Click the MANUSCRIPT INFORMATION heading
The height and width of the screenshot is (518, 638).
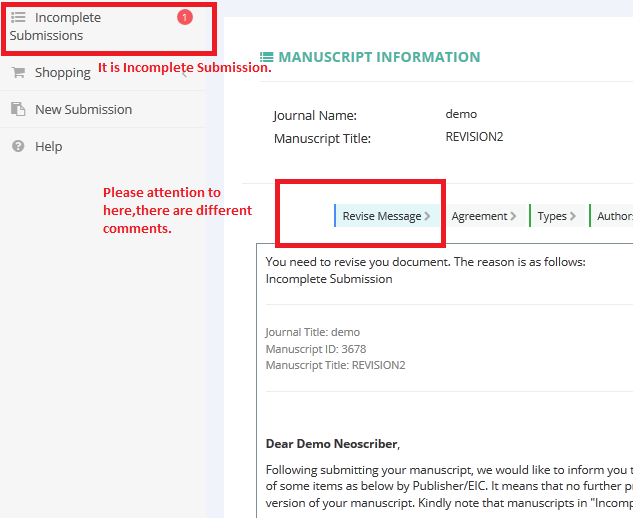coord(379,57)
